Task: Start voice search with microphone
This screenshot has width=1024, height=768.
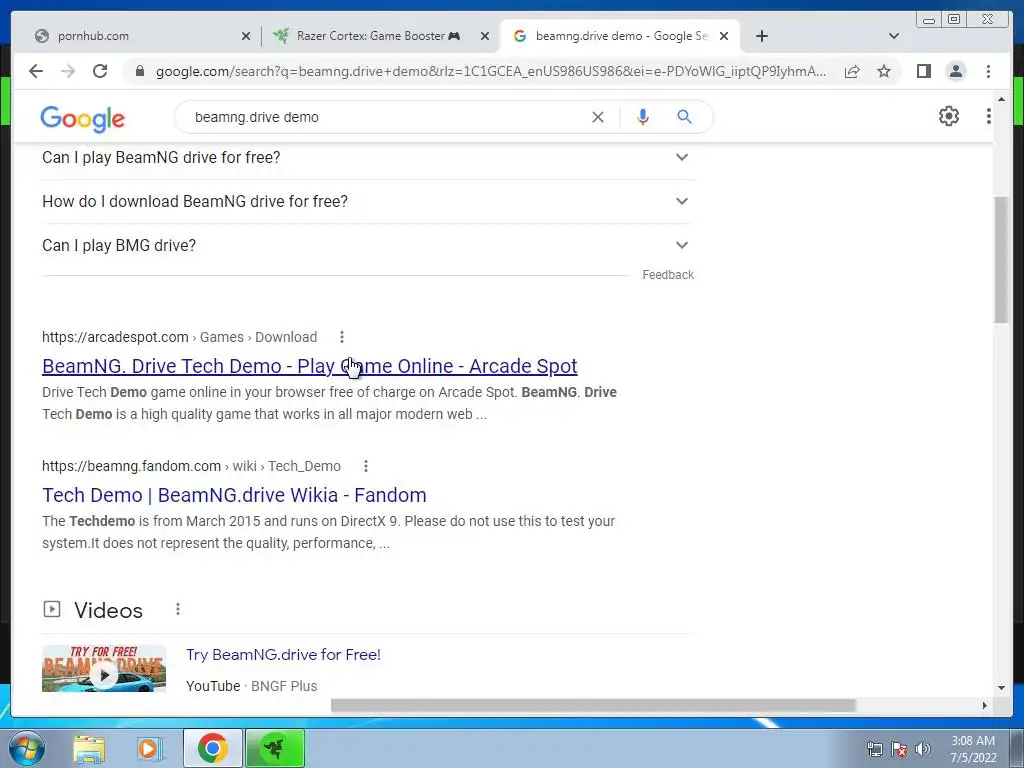Action: coord(643,117)
